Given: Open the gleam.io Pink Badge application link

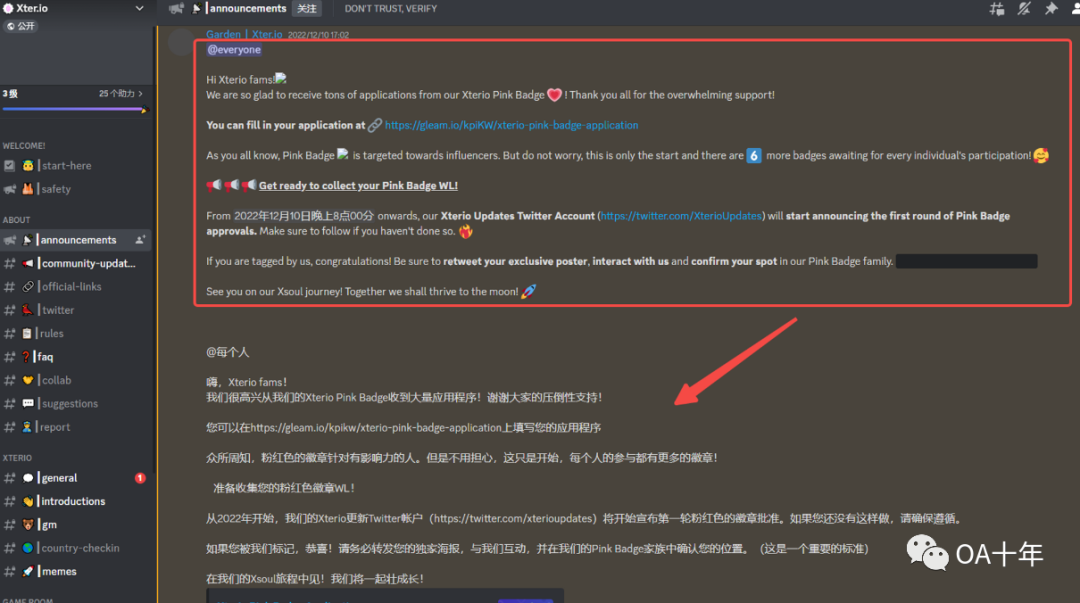Looking at the screenshot, I should click(x=511, y=125).
